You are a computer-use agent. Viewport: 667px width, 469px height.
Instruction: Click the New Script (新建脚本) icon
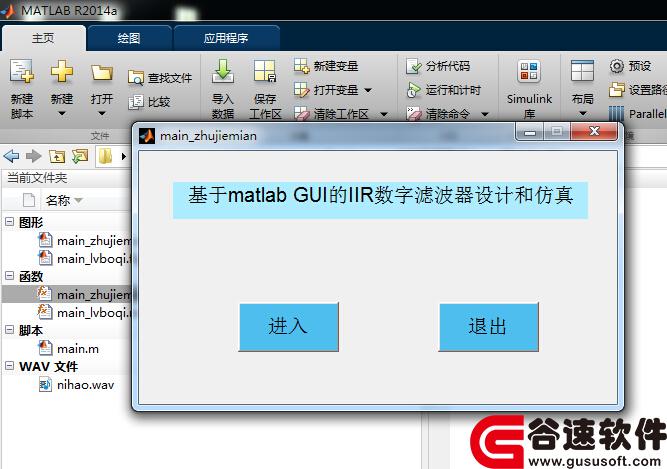[x=22, y=71]
